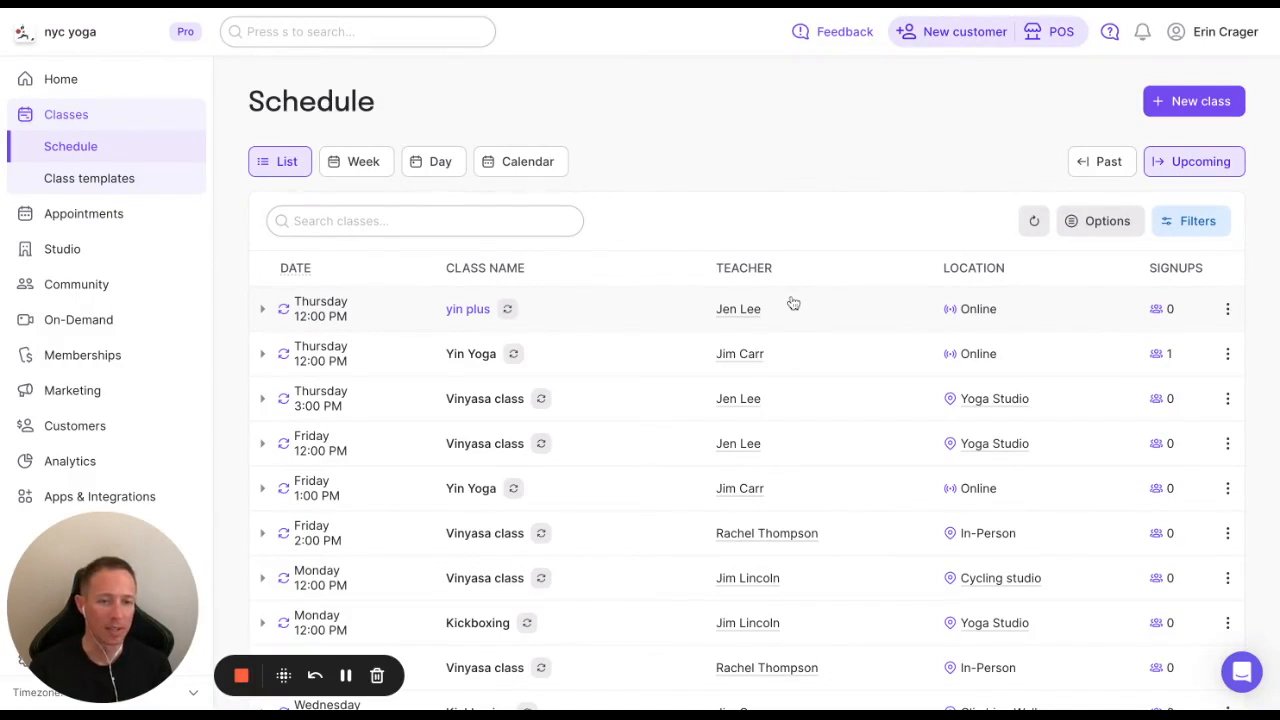Switch to Calendar view
Viewport: 1280px width, 720px height.
[x=520, y=161]
